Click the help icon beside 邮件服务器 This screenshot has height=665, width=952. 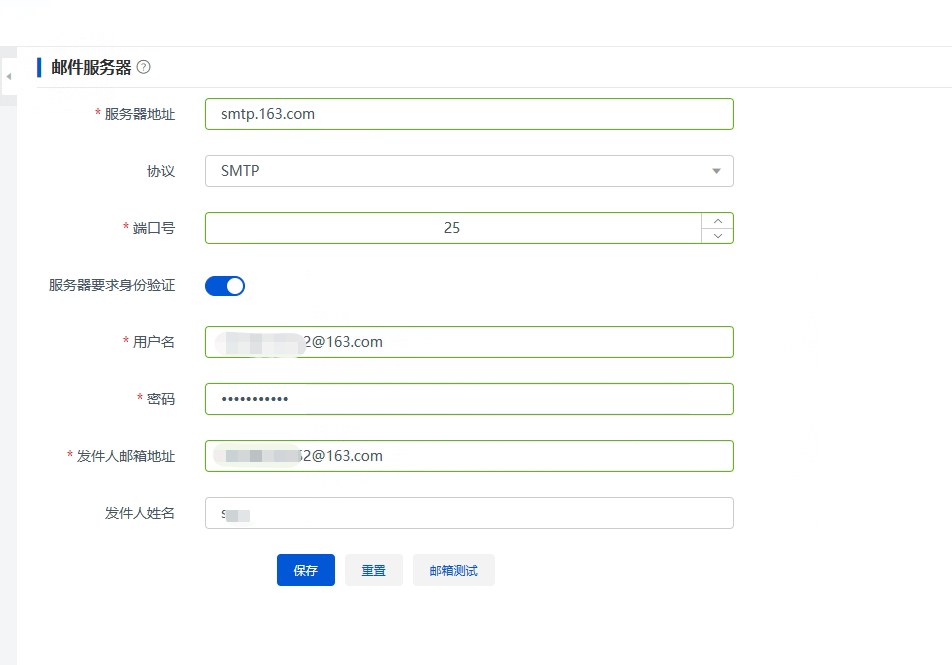(x=144, y=67)
